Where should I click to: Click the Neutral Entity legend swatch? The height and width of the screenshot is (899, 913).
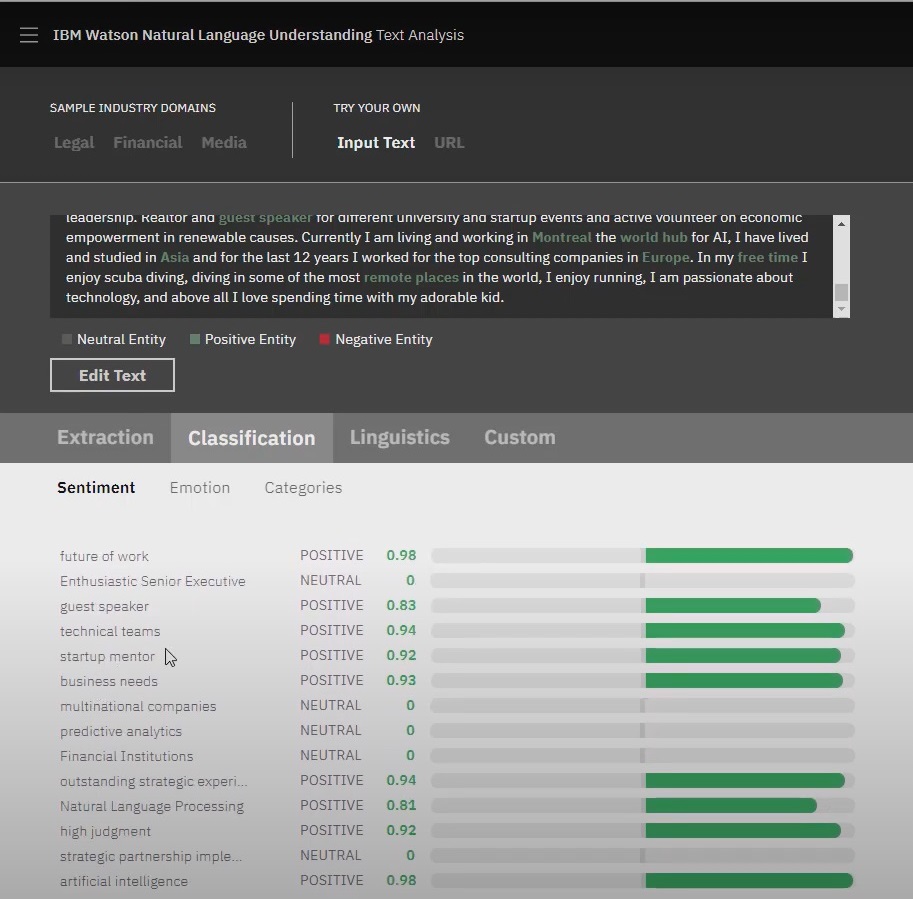pos(67,339)
